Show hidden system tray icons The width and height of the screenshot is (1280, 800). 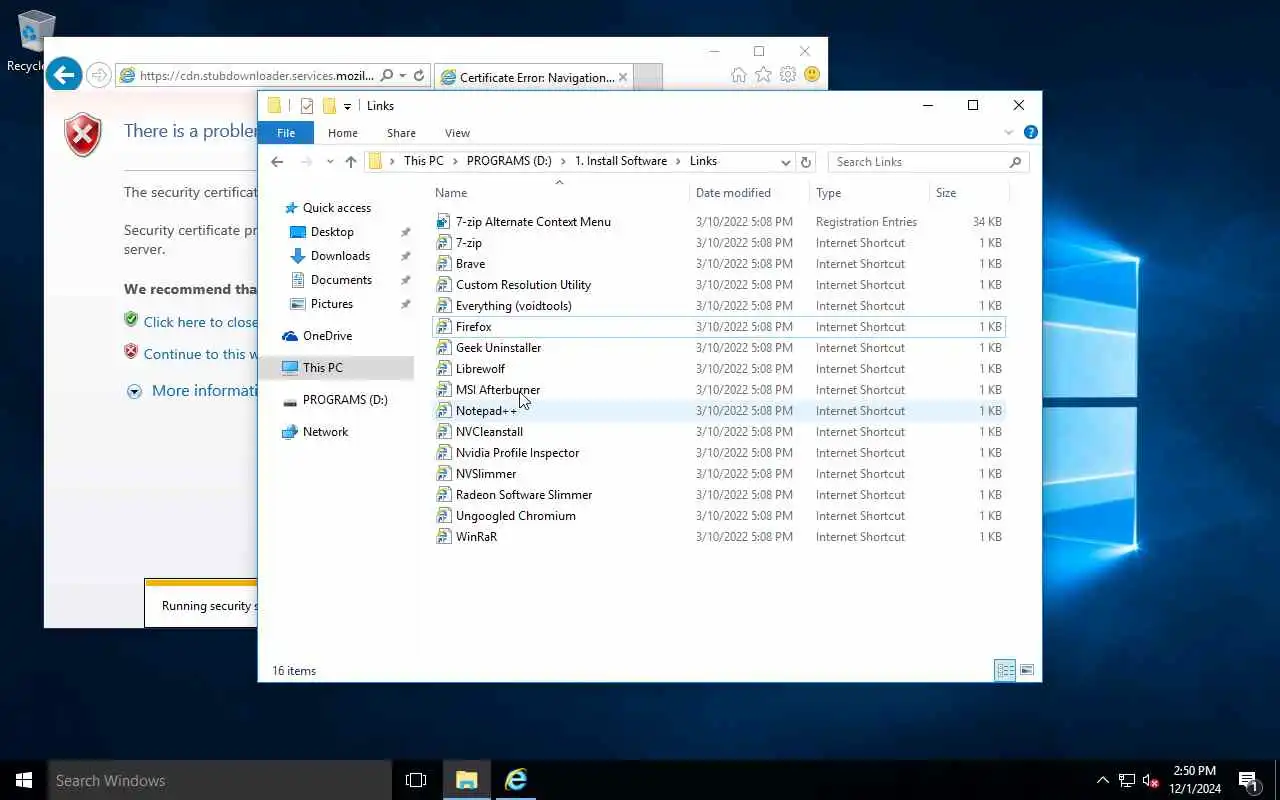point(1102,780)
